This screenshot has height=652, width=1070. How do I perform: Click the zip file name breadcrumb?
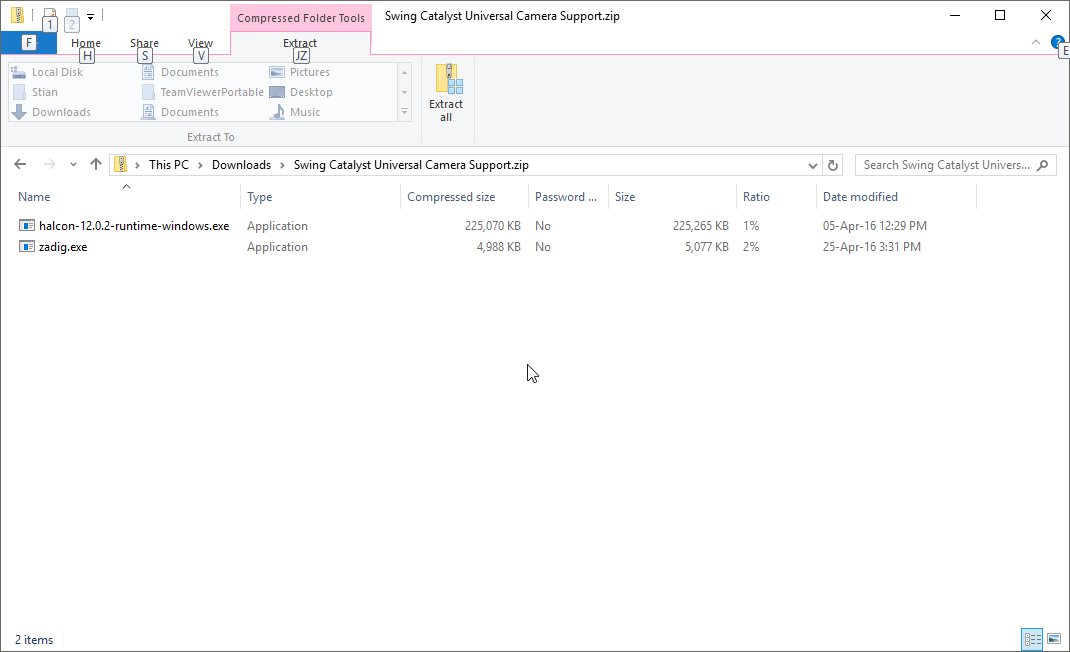[x=411, y=165]
